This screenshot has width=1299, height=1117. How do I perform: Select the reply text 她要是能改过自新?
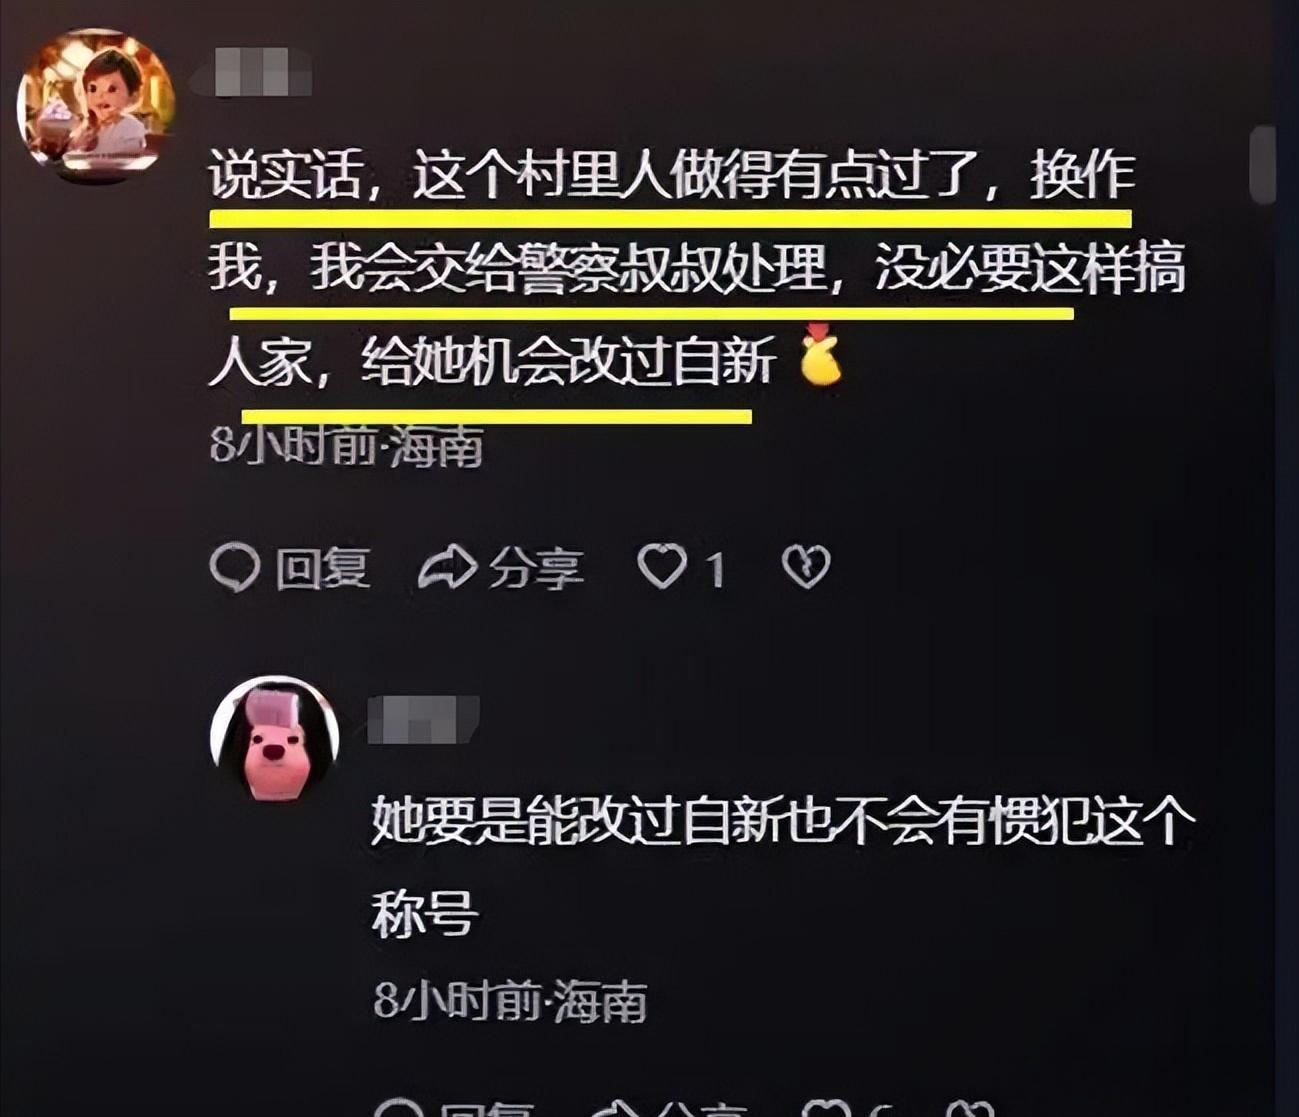coord(784,866)
